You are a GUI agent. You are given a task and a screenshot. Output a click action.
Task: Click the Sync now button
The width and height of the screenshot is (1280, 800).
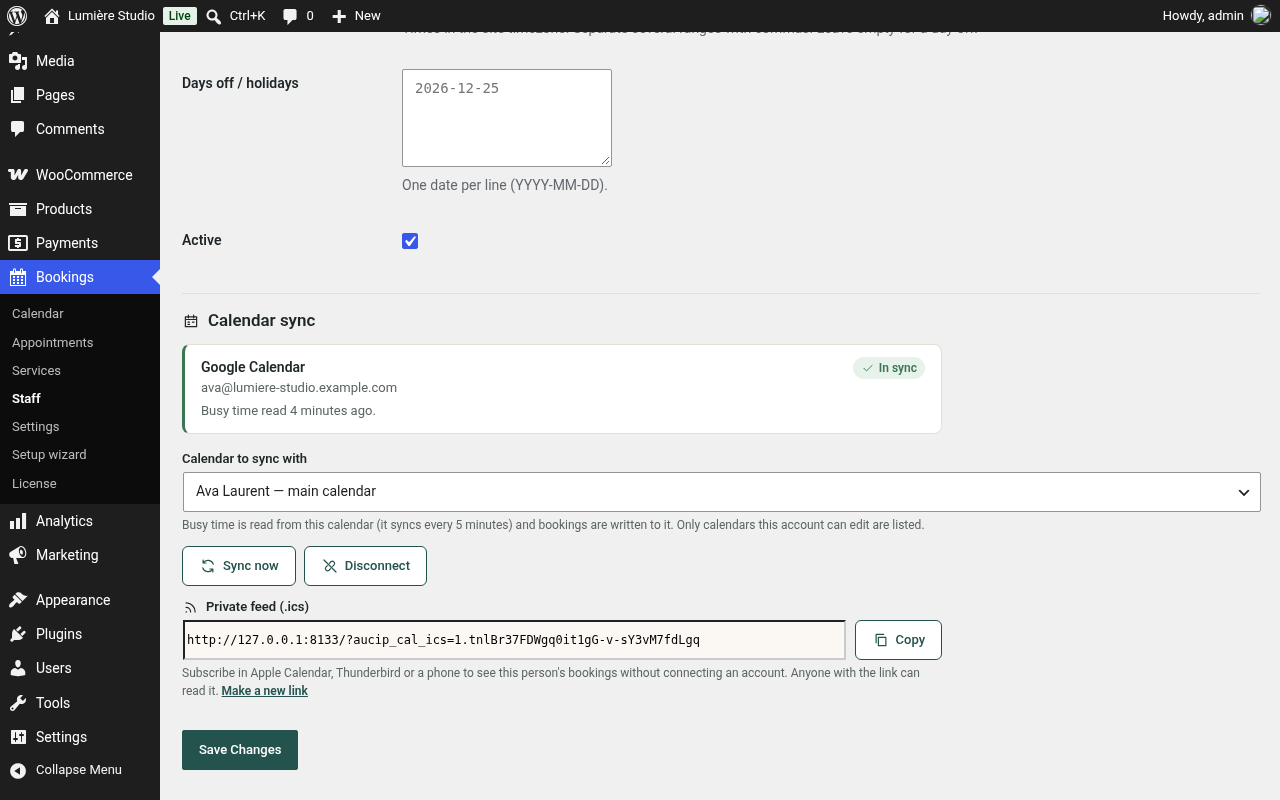[x=239, y=566]
